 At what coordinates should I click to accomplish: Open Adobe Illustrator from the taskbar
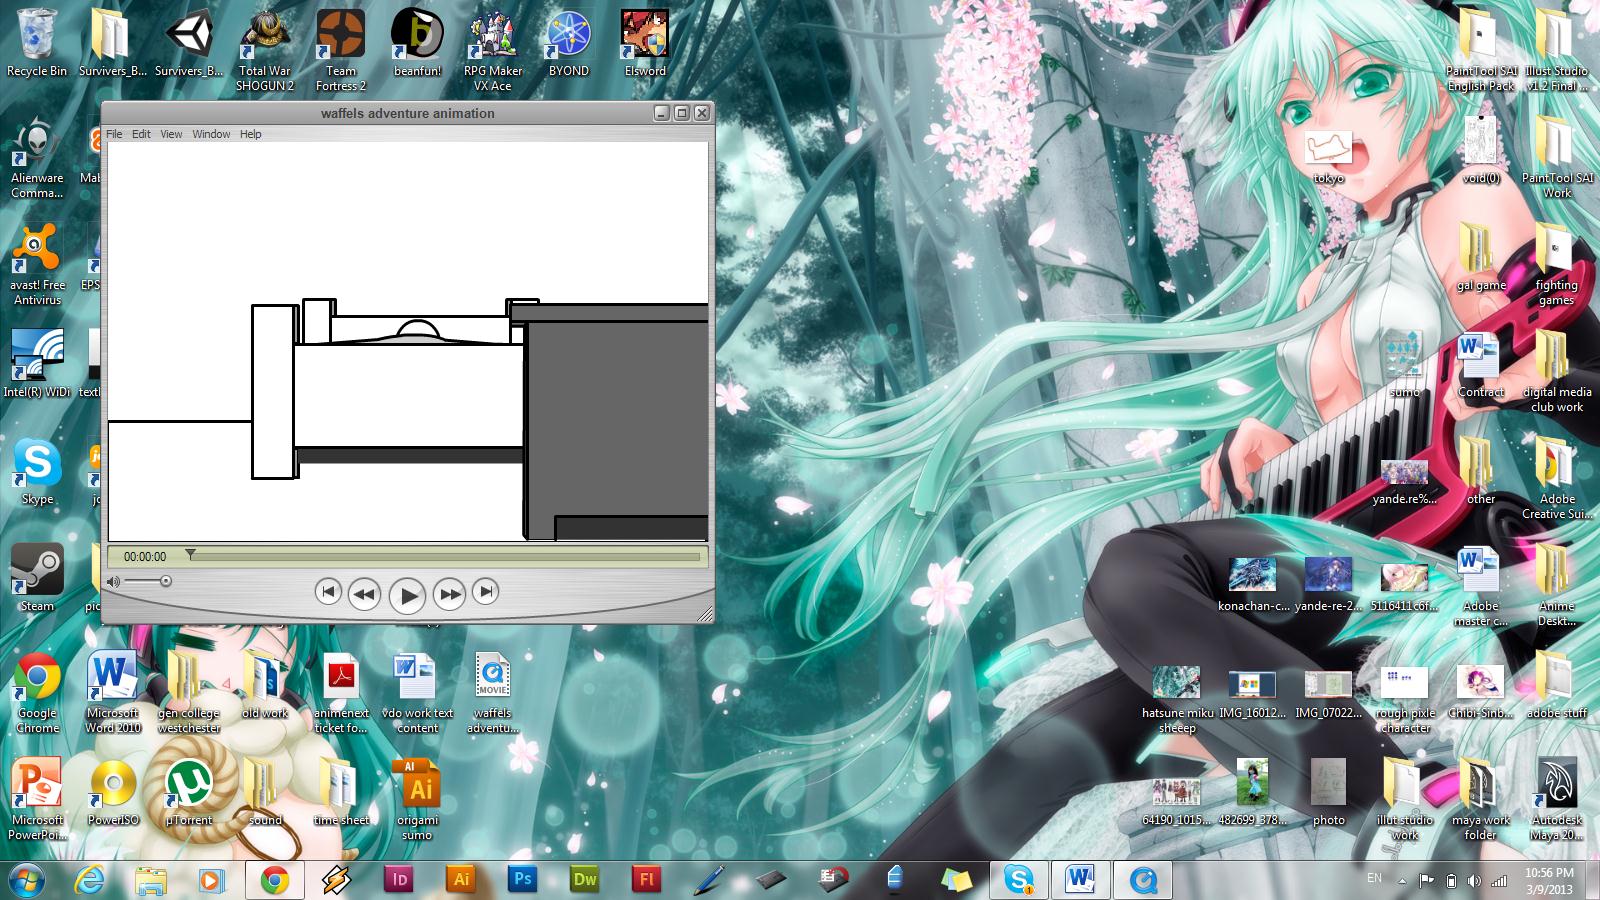tap(460, 880)
